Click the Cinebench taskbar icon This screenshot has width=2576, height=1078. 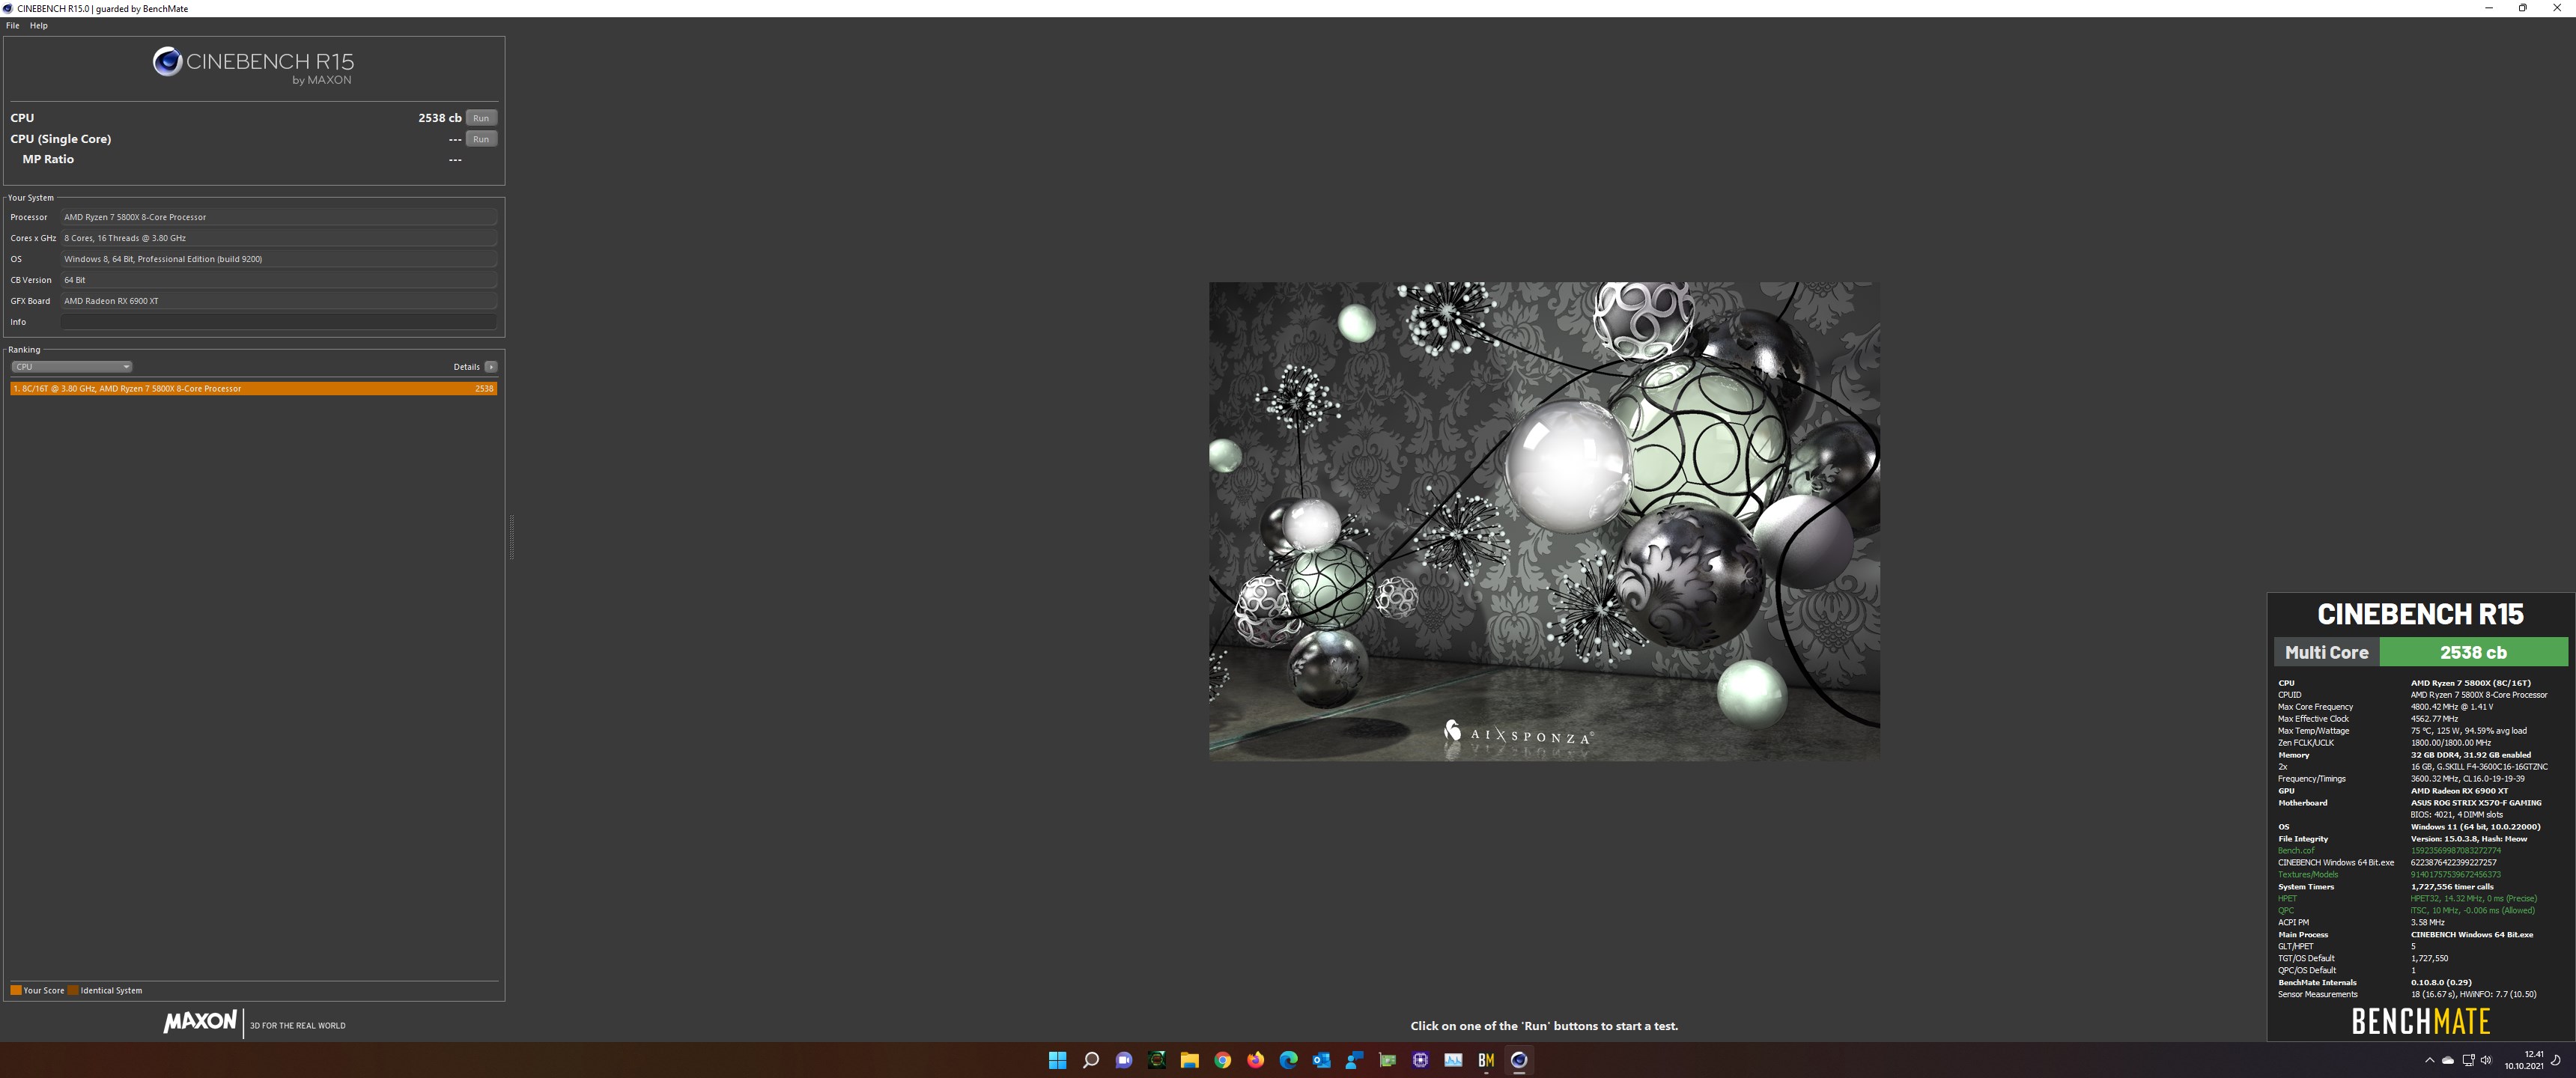point(1519,1060)
